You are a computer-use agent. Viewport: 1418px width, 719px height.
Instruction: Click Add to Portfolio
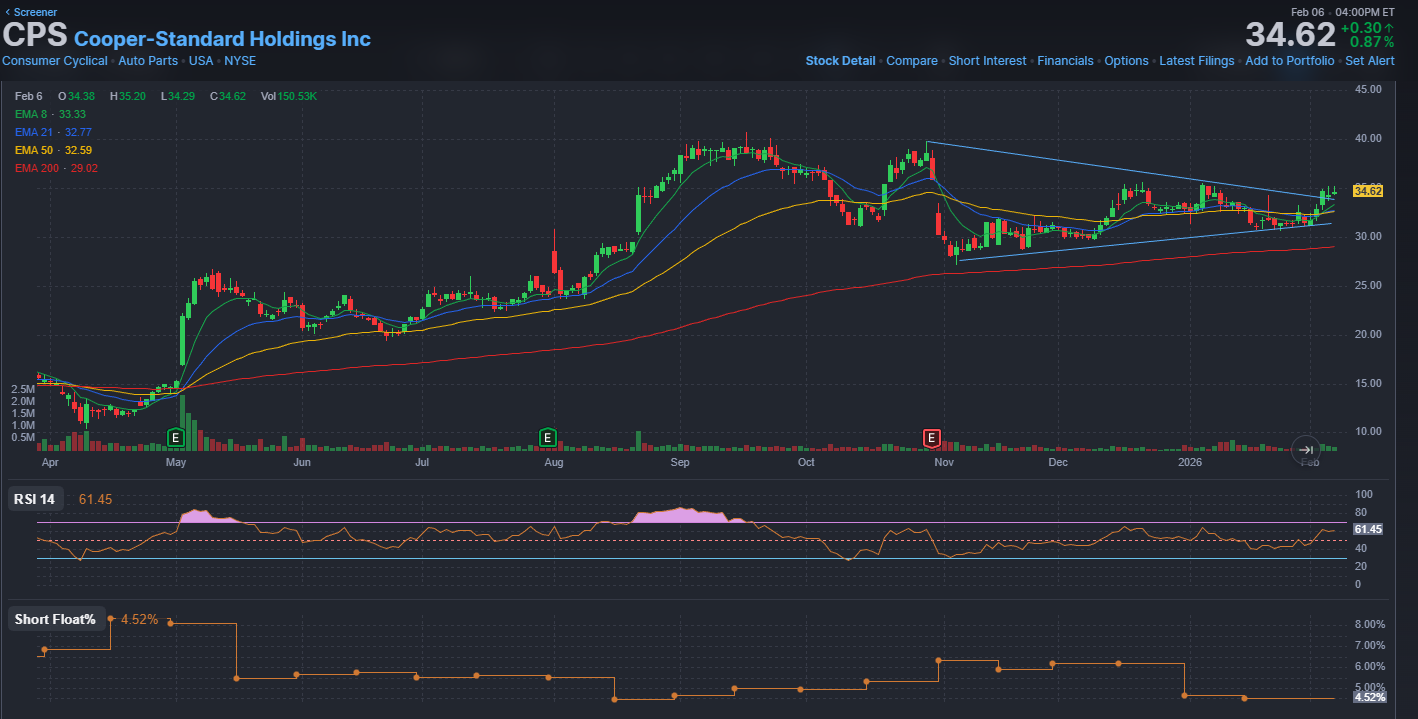[1289, 61]
